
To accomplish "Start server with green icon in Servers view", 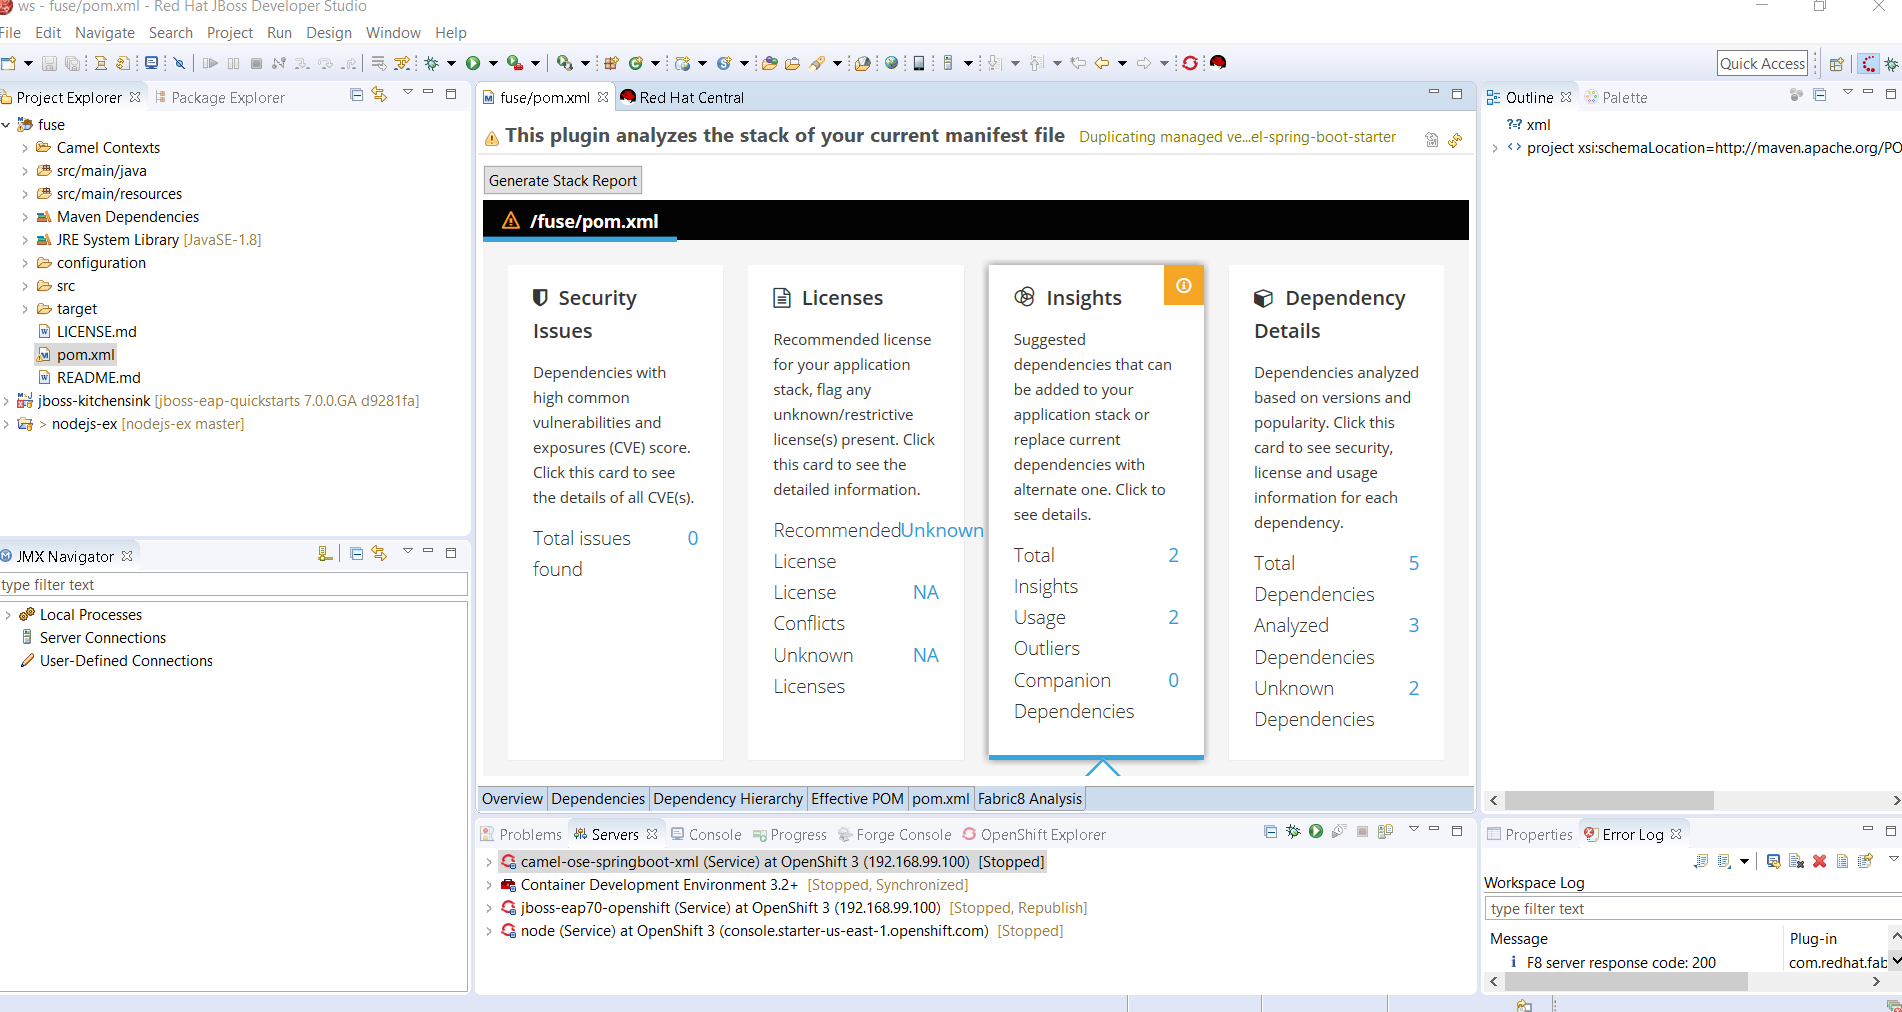I will (1316, 831).
